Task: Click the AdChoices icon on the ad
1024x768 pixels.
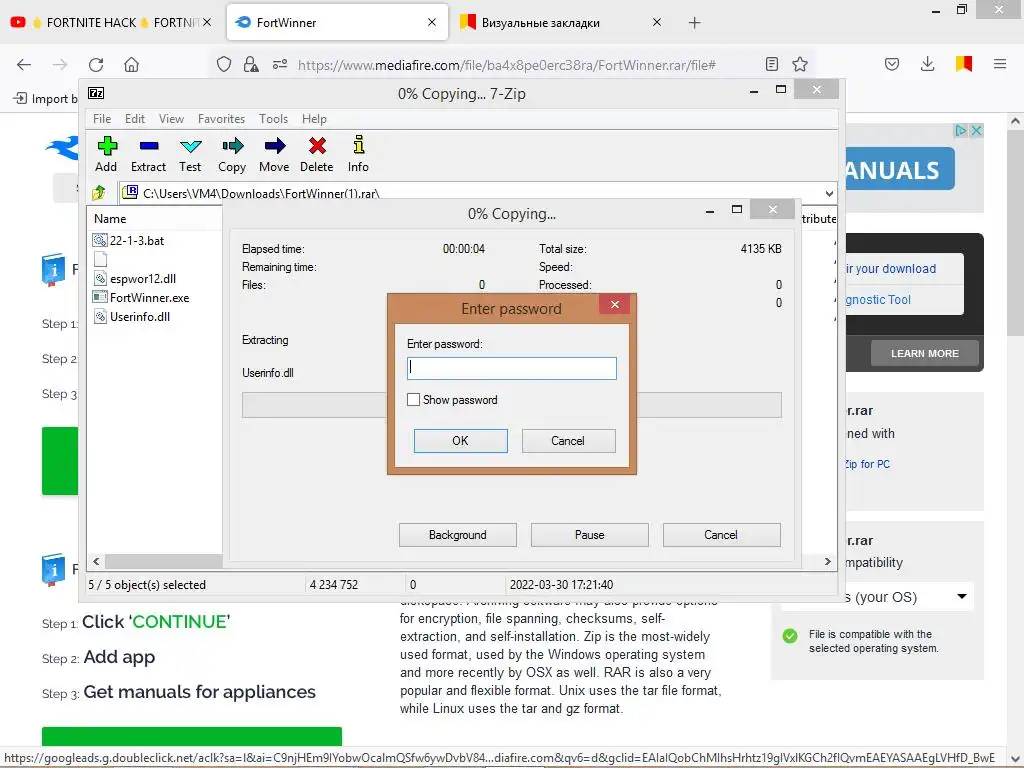Action: [961, 131]
